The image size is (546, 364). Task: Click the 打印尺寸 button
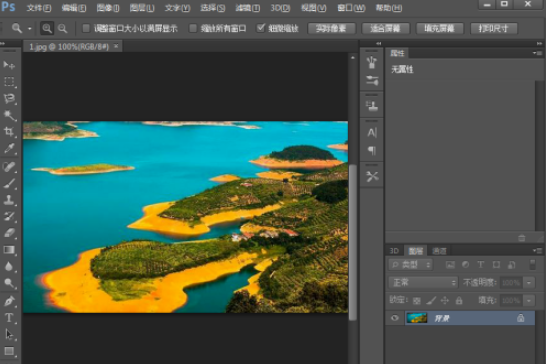(x=494, y=28)
